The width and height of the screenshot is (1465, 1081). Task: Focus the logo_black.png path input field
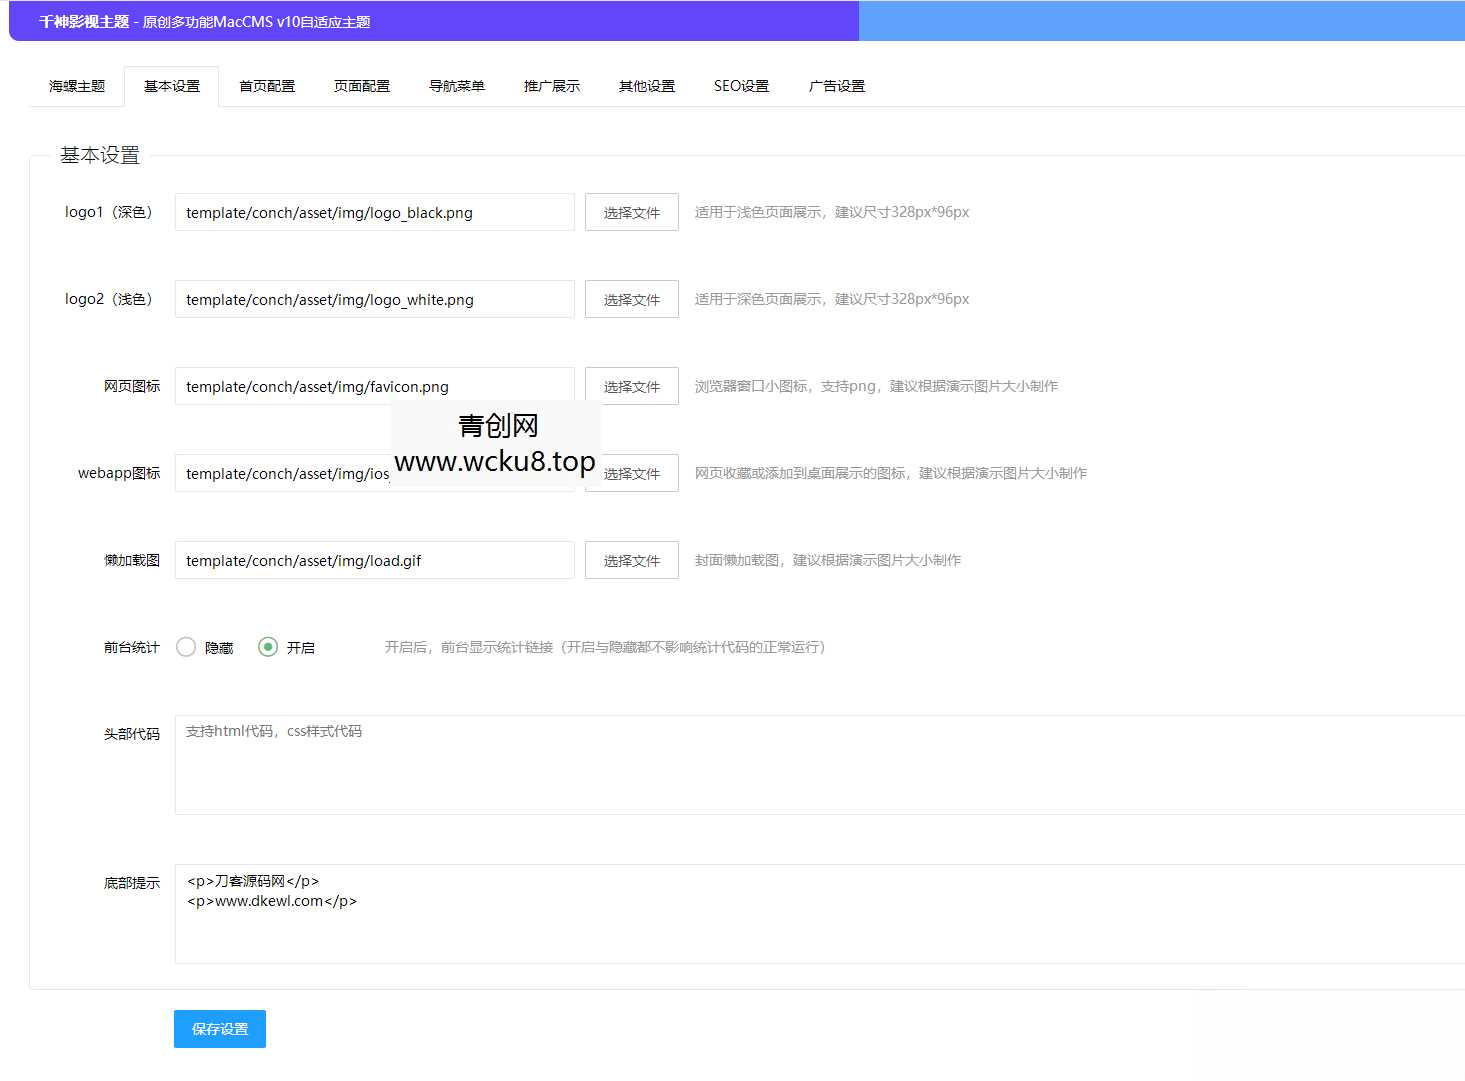pyautogui.click(x=374, y=212)
